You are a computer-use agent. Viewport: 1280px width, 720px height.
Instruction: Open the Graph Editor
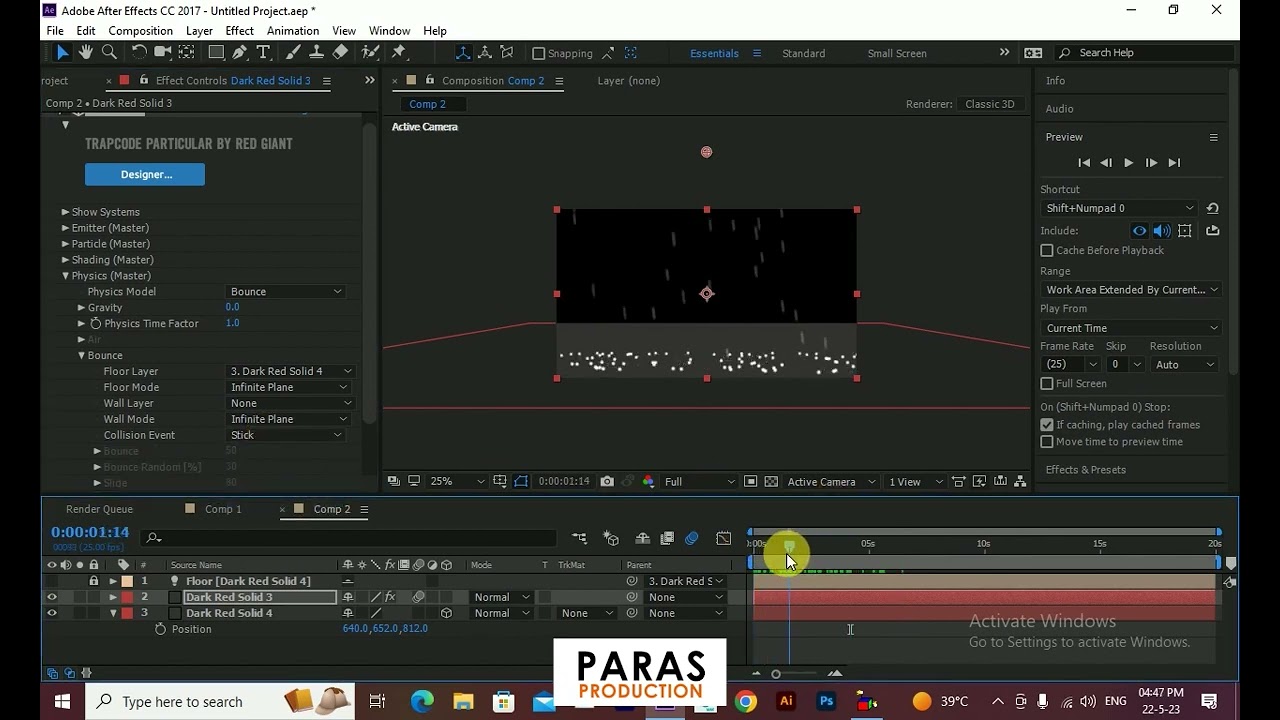coord(724,538)
